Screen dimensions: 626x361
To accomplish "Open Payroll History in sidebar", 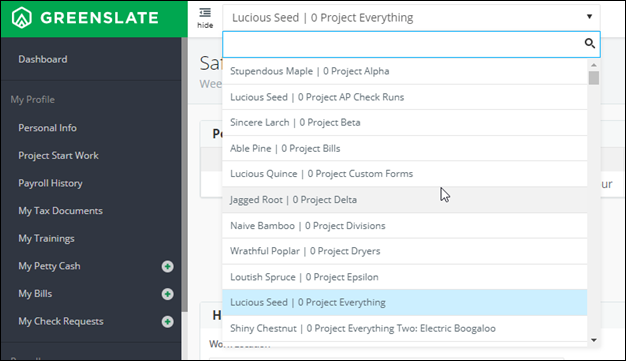I will coord(50,183).
